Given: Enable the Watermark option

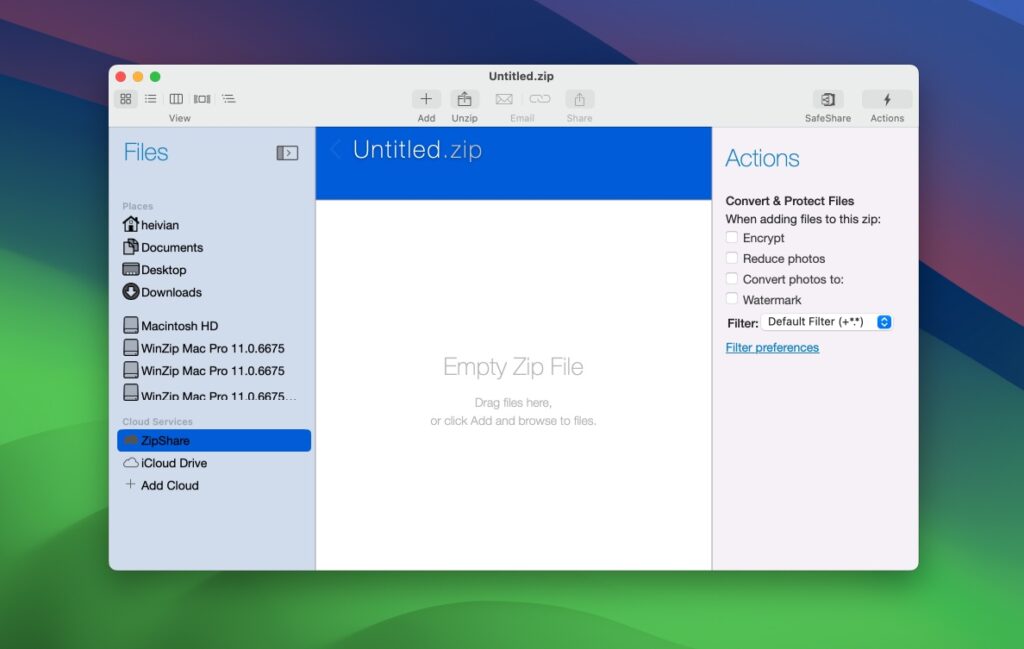Looking at the screenshot, I should pyautogui.click(x=731, y=299).
